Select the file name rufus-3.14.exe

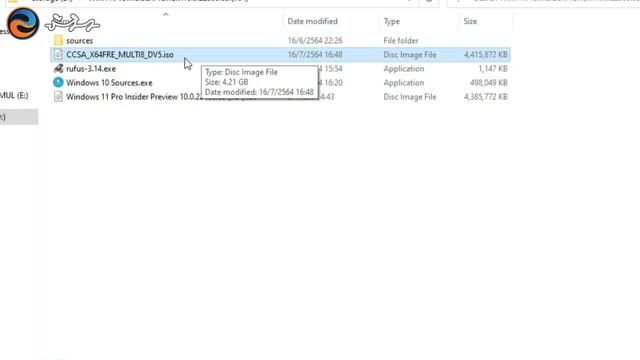point(91,69)
